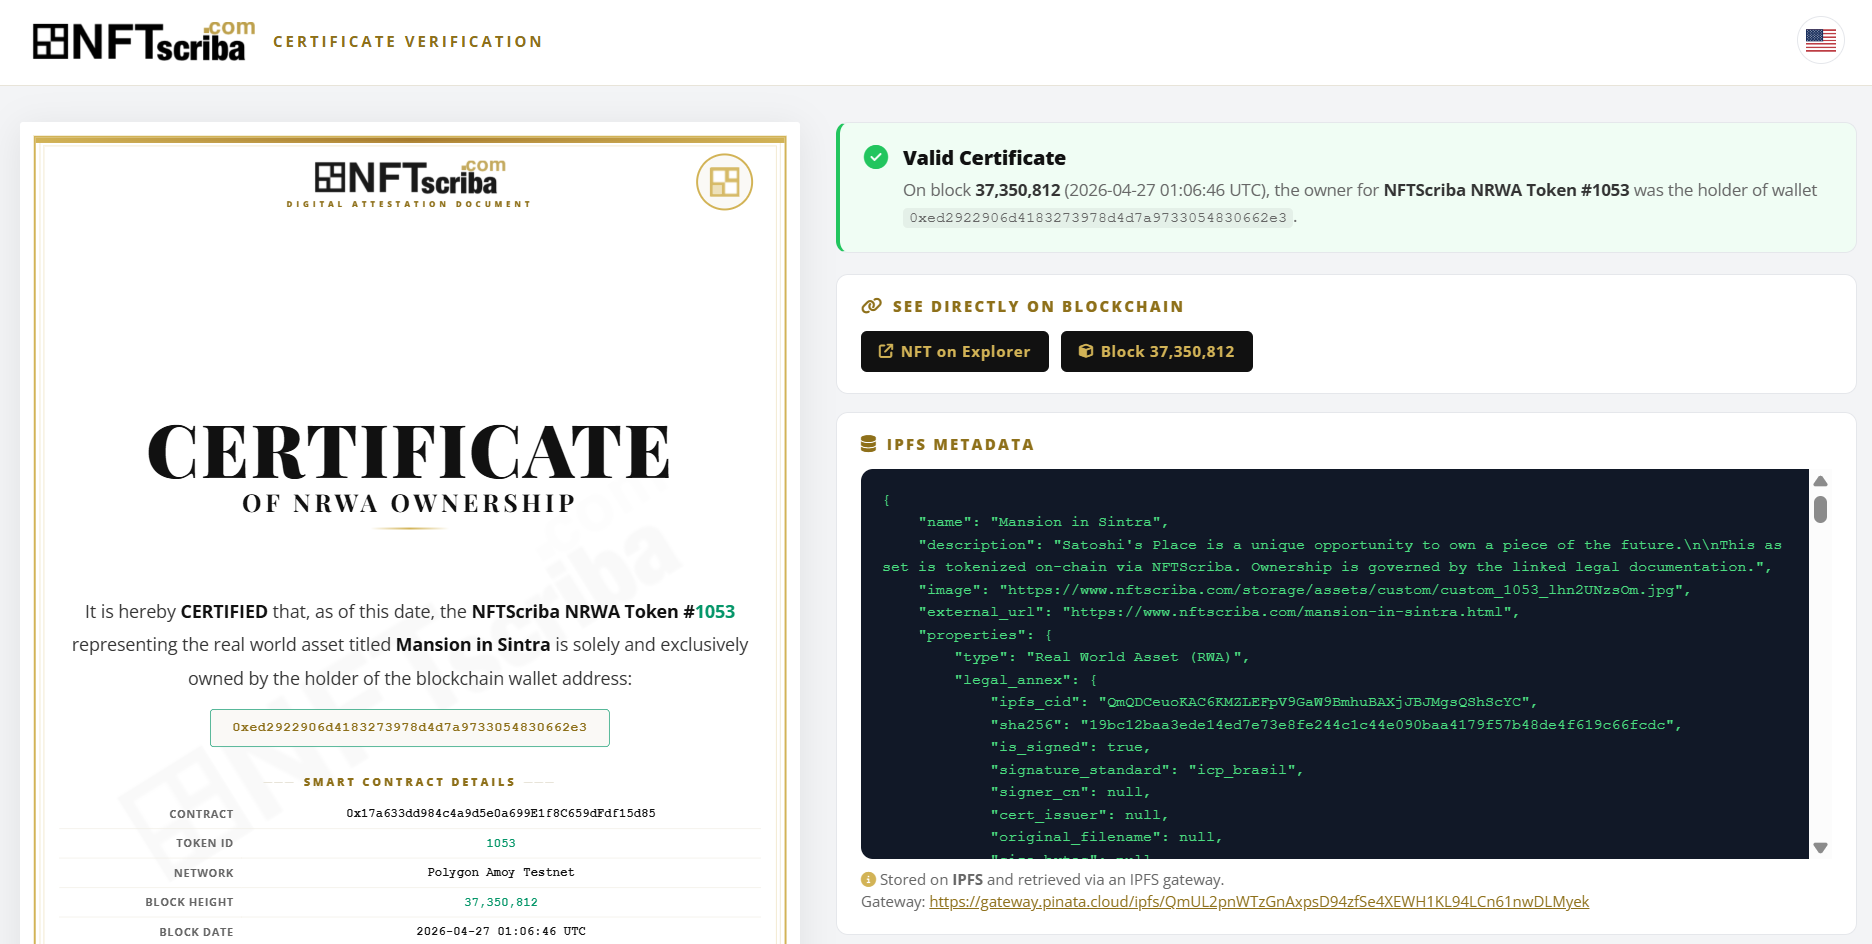This screenshot has width=1872, height=944.
Task: Open NFT on Explorer button
Action: pos(955,351)
